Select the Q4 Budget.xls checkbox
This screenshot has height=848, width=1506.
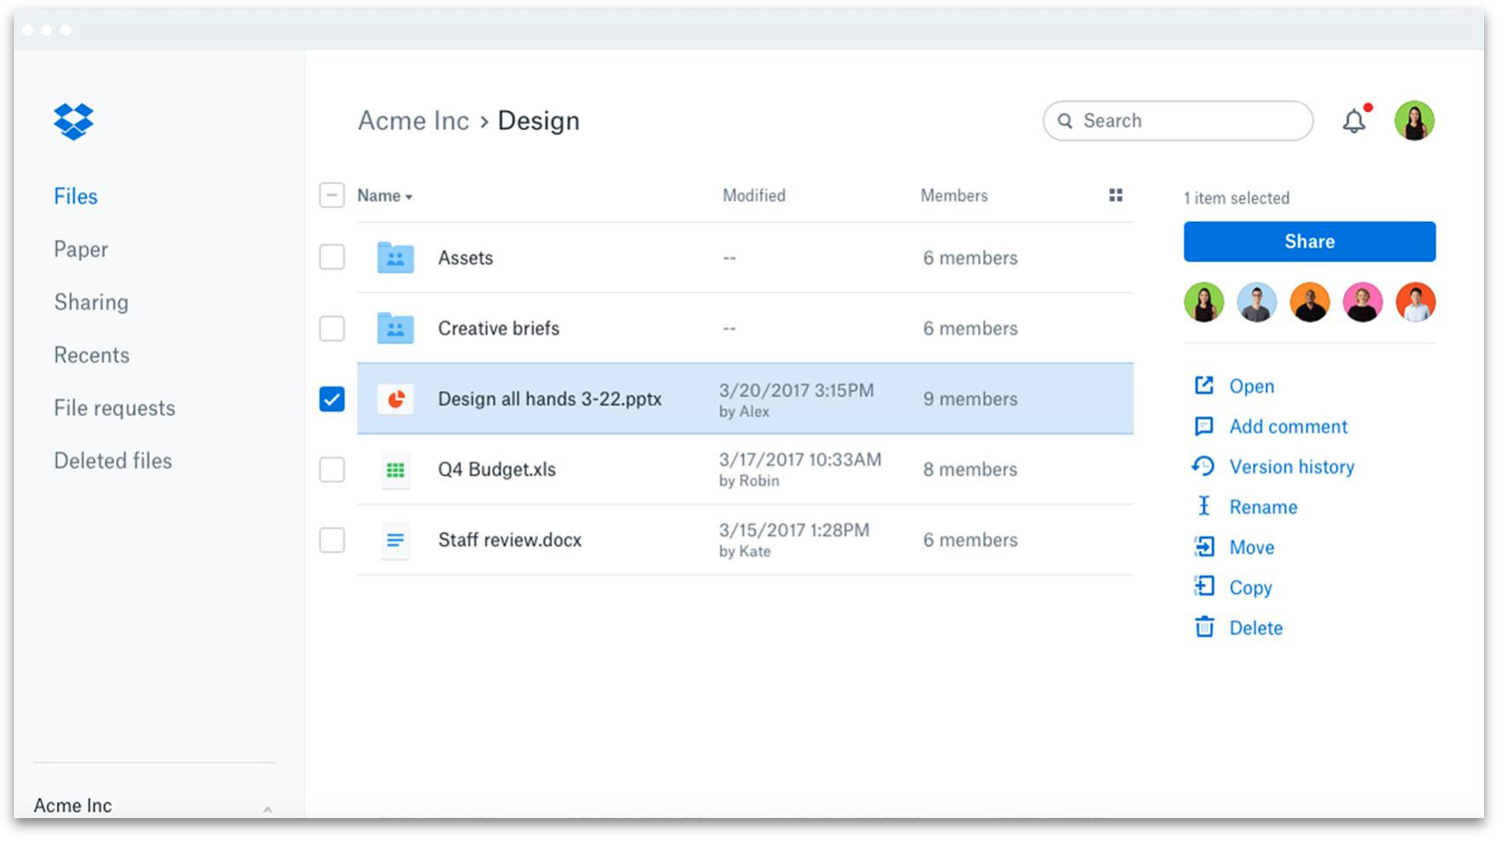(x=331, y=469)
